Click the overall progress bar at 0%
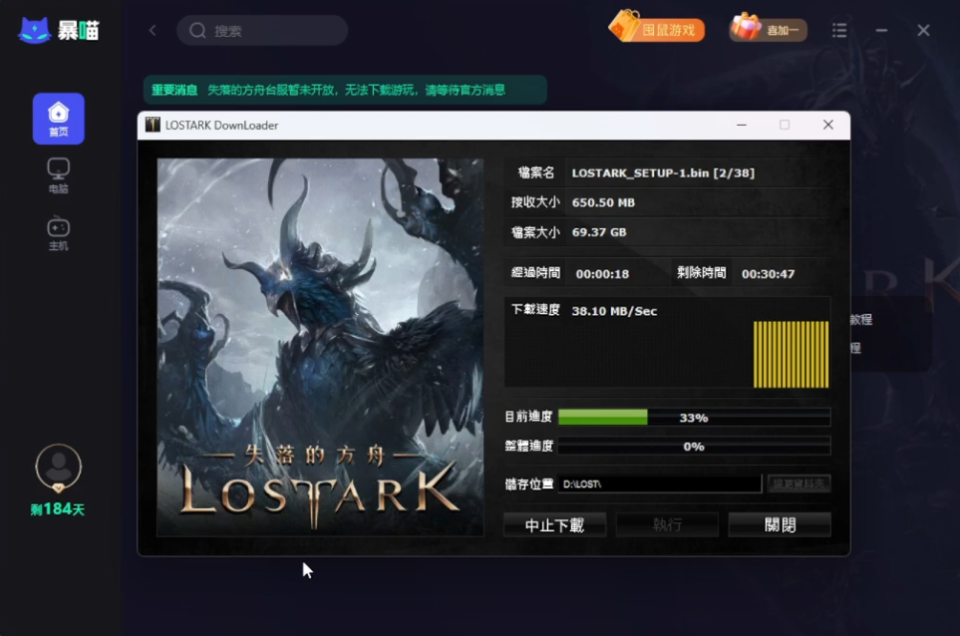The width and height of the screenshot is (960, 636). [x=694, y=446]
